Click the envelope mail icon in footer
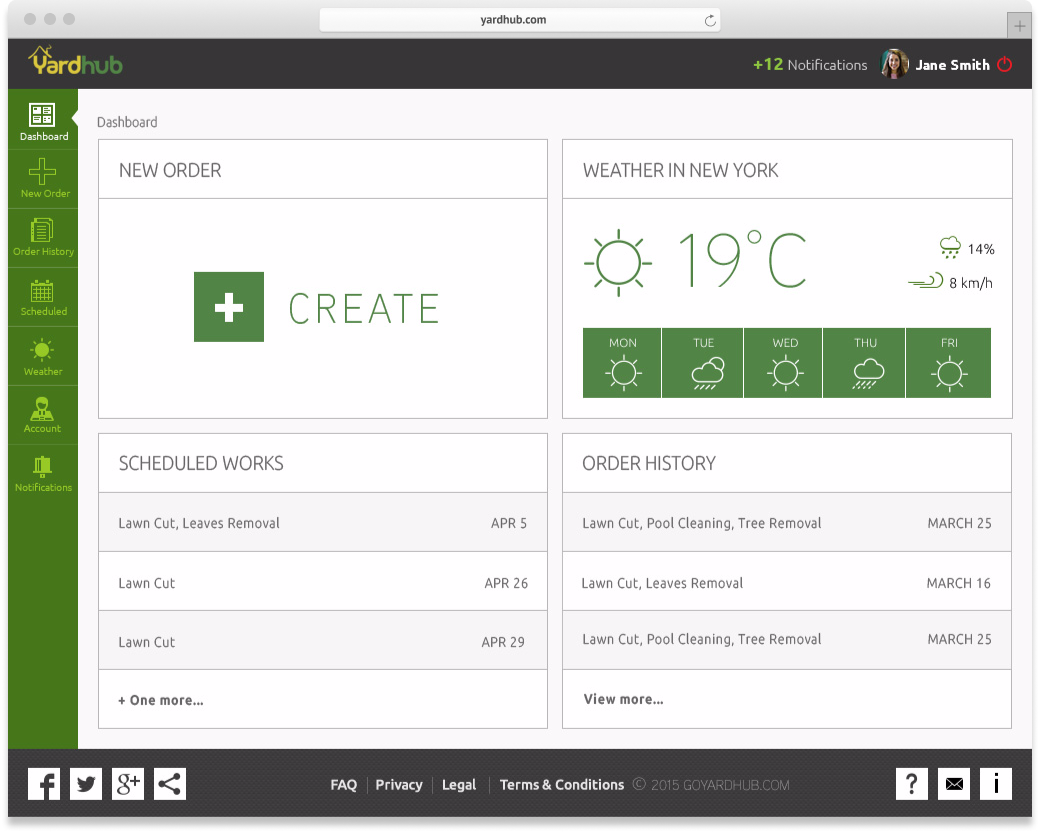1040x833 pixels. pyautogui.click(x=954, y=784)
